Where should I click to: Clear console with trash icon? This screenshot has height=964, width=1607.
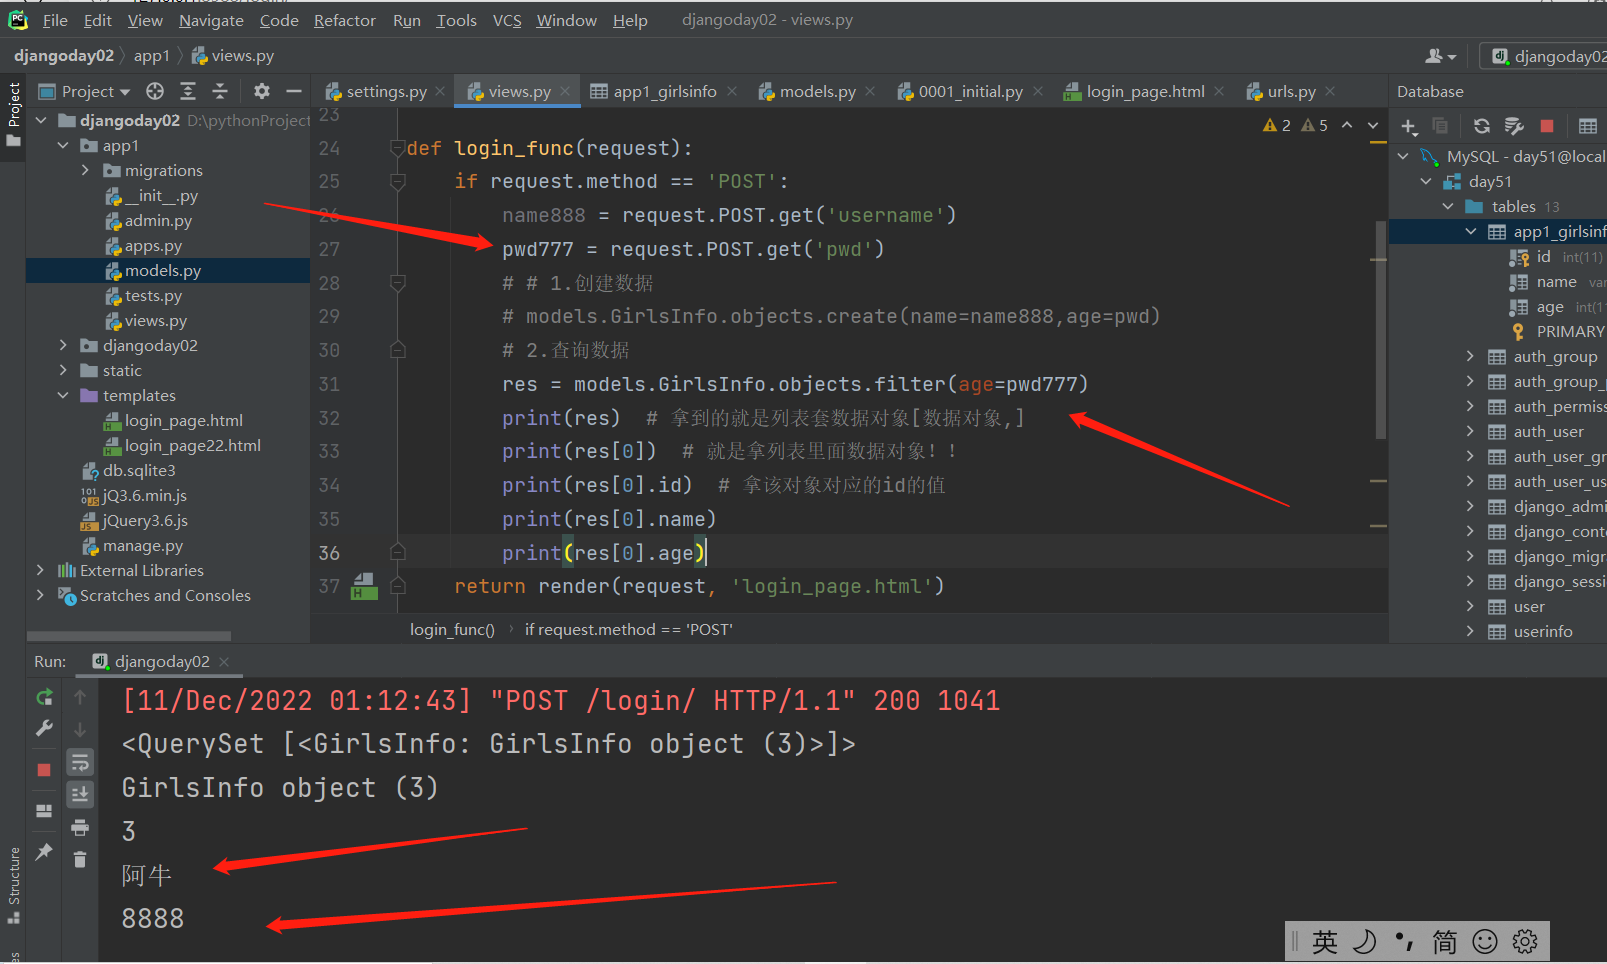point(80,859)
